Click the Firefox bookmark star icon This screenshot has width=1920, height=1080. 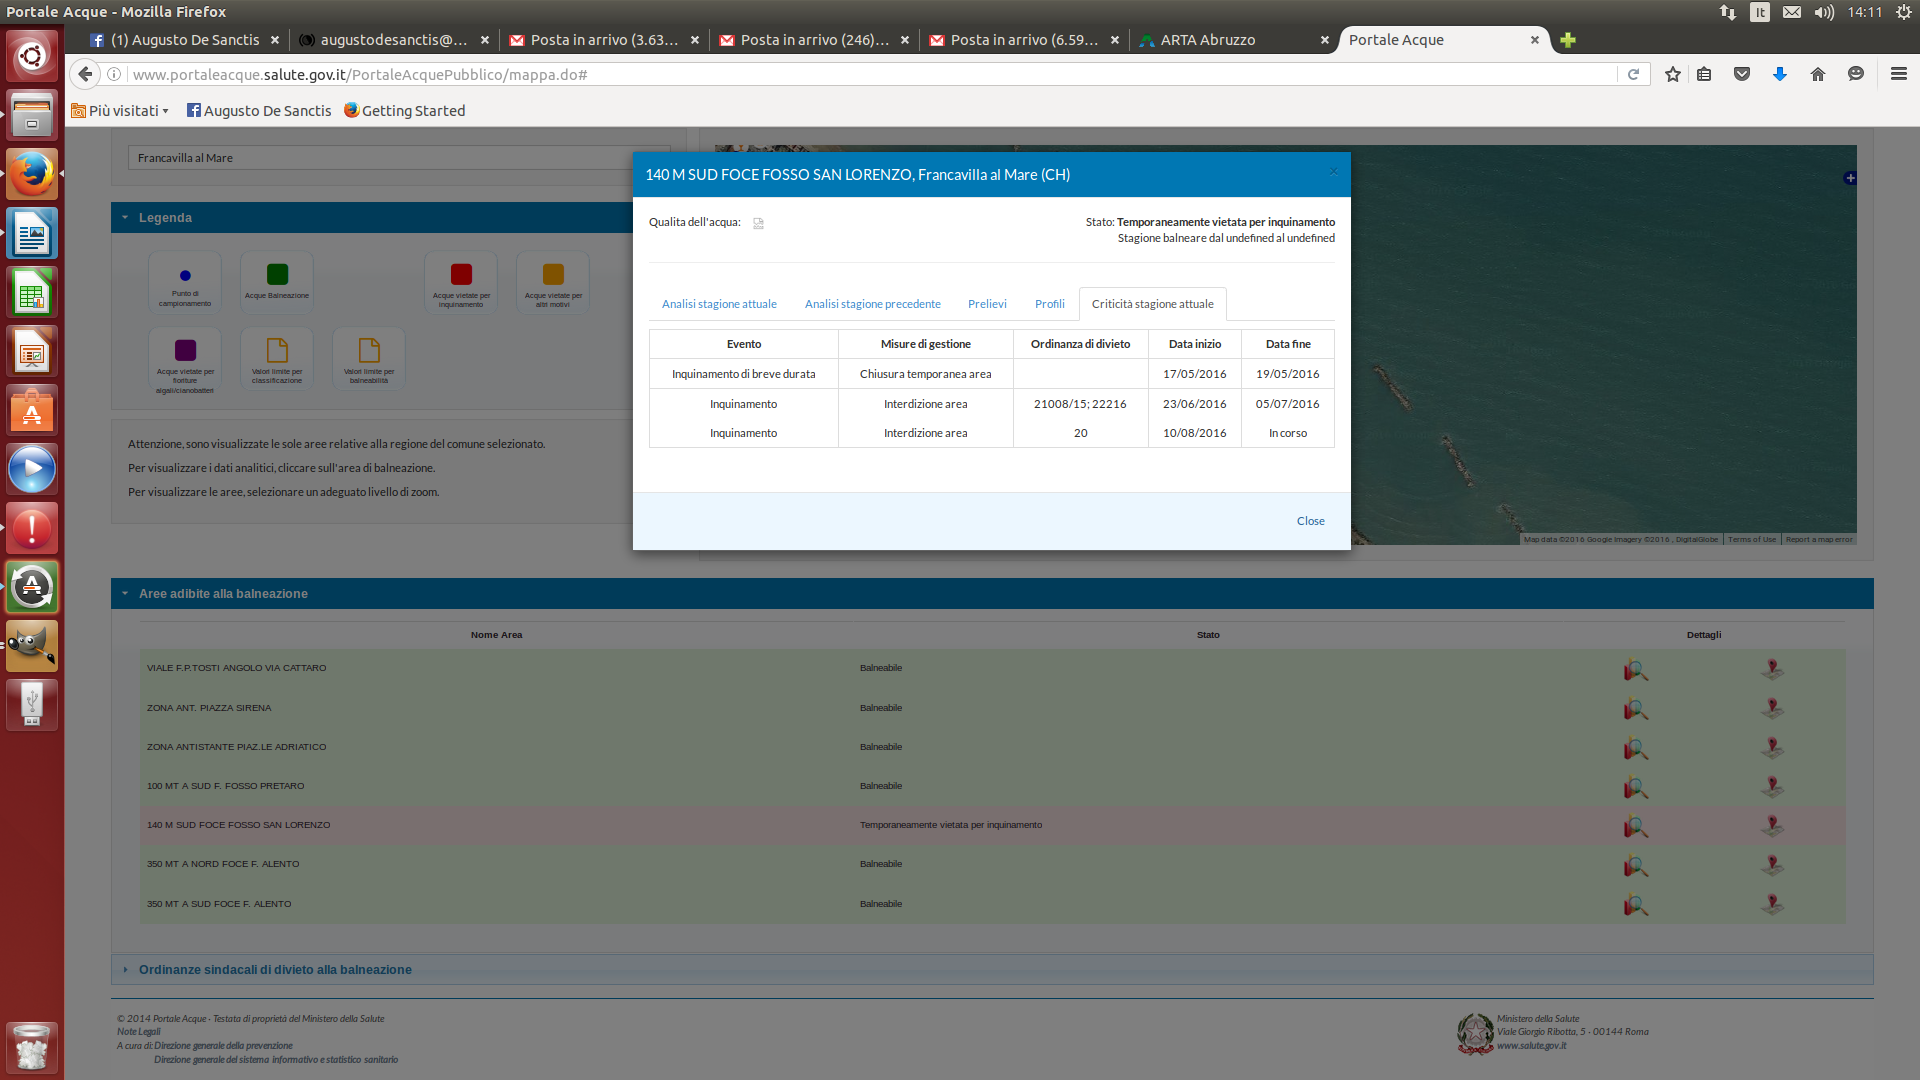(x=1672, y=75)
